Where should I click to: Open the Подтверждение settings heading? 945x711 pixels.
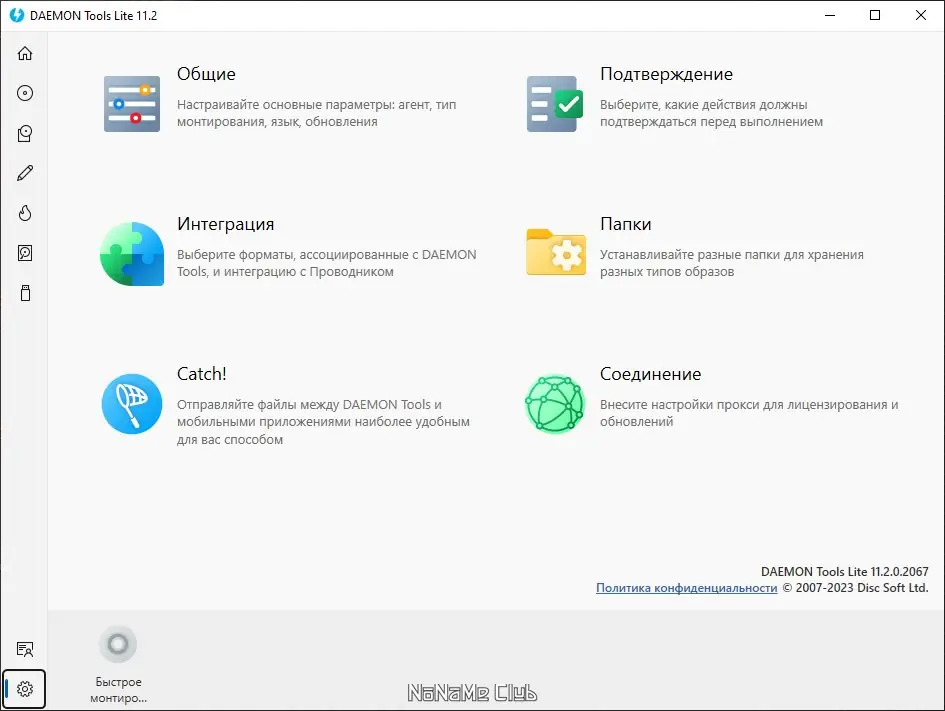[x=666, y=74]
